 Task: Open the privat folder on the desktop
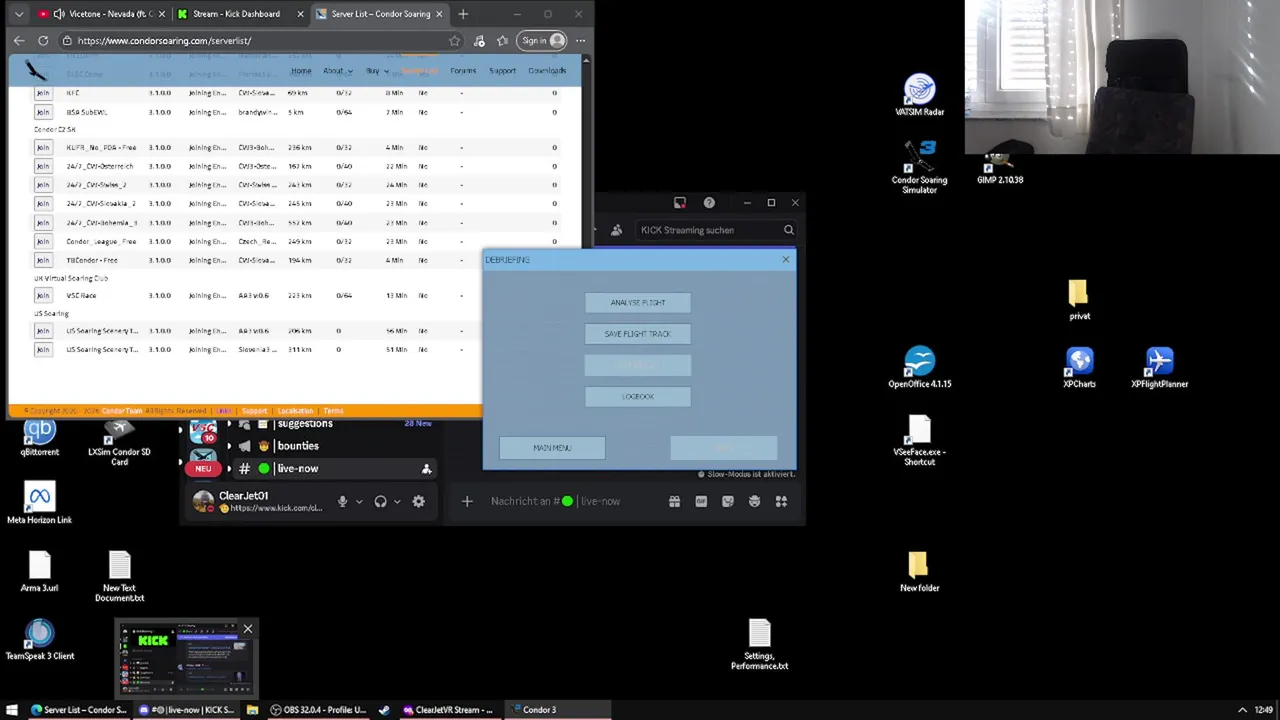tap(1079, 300)
